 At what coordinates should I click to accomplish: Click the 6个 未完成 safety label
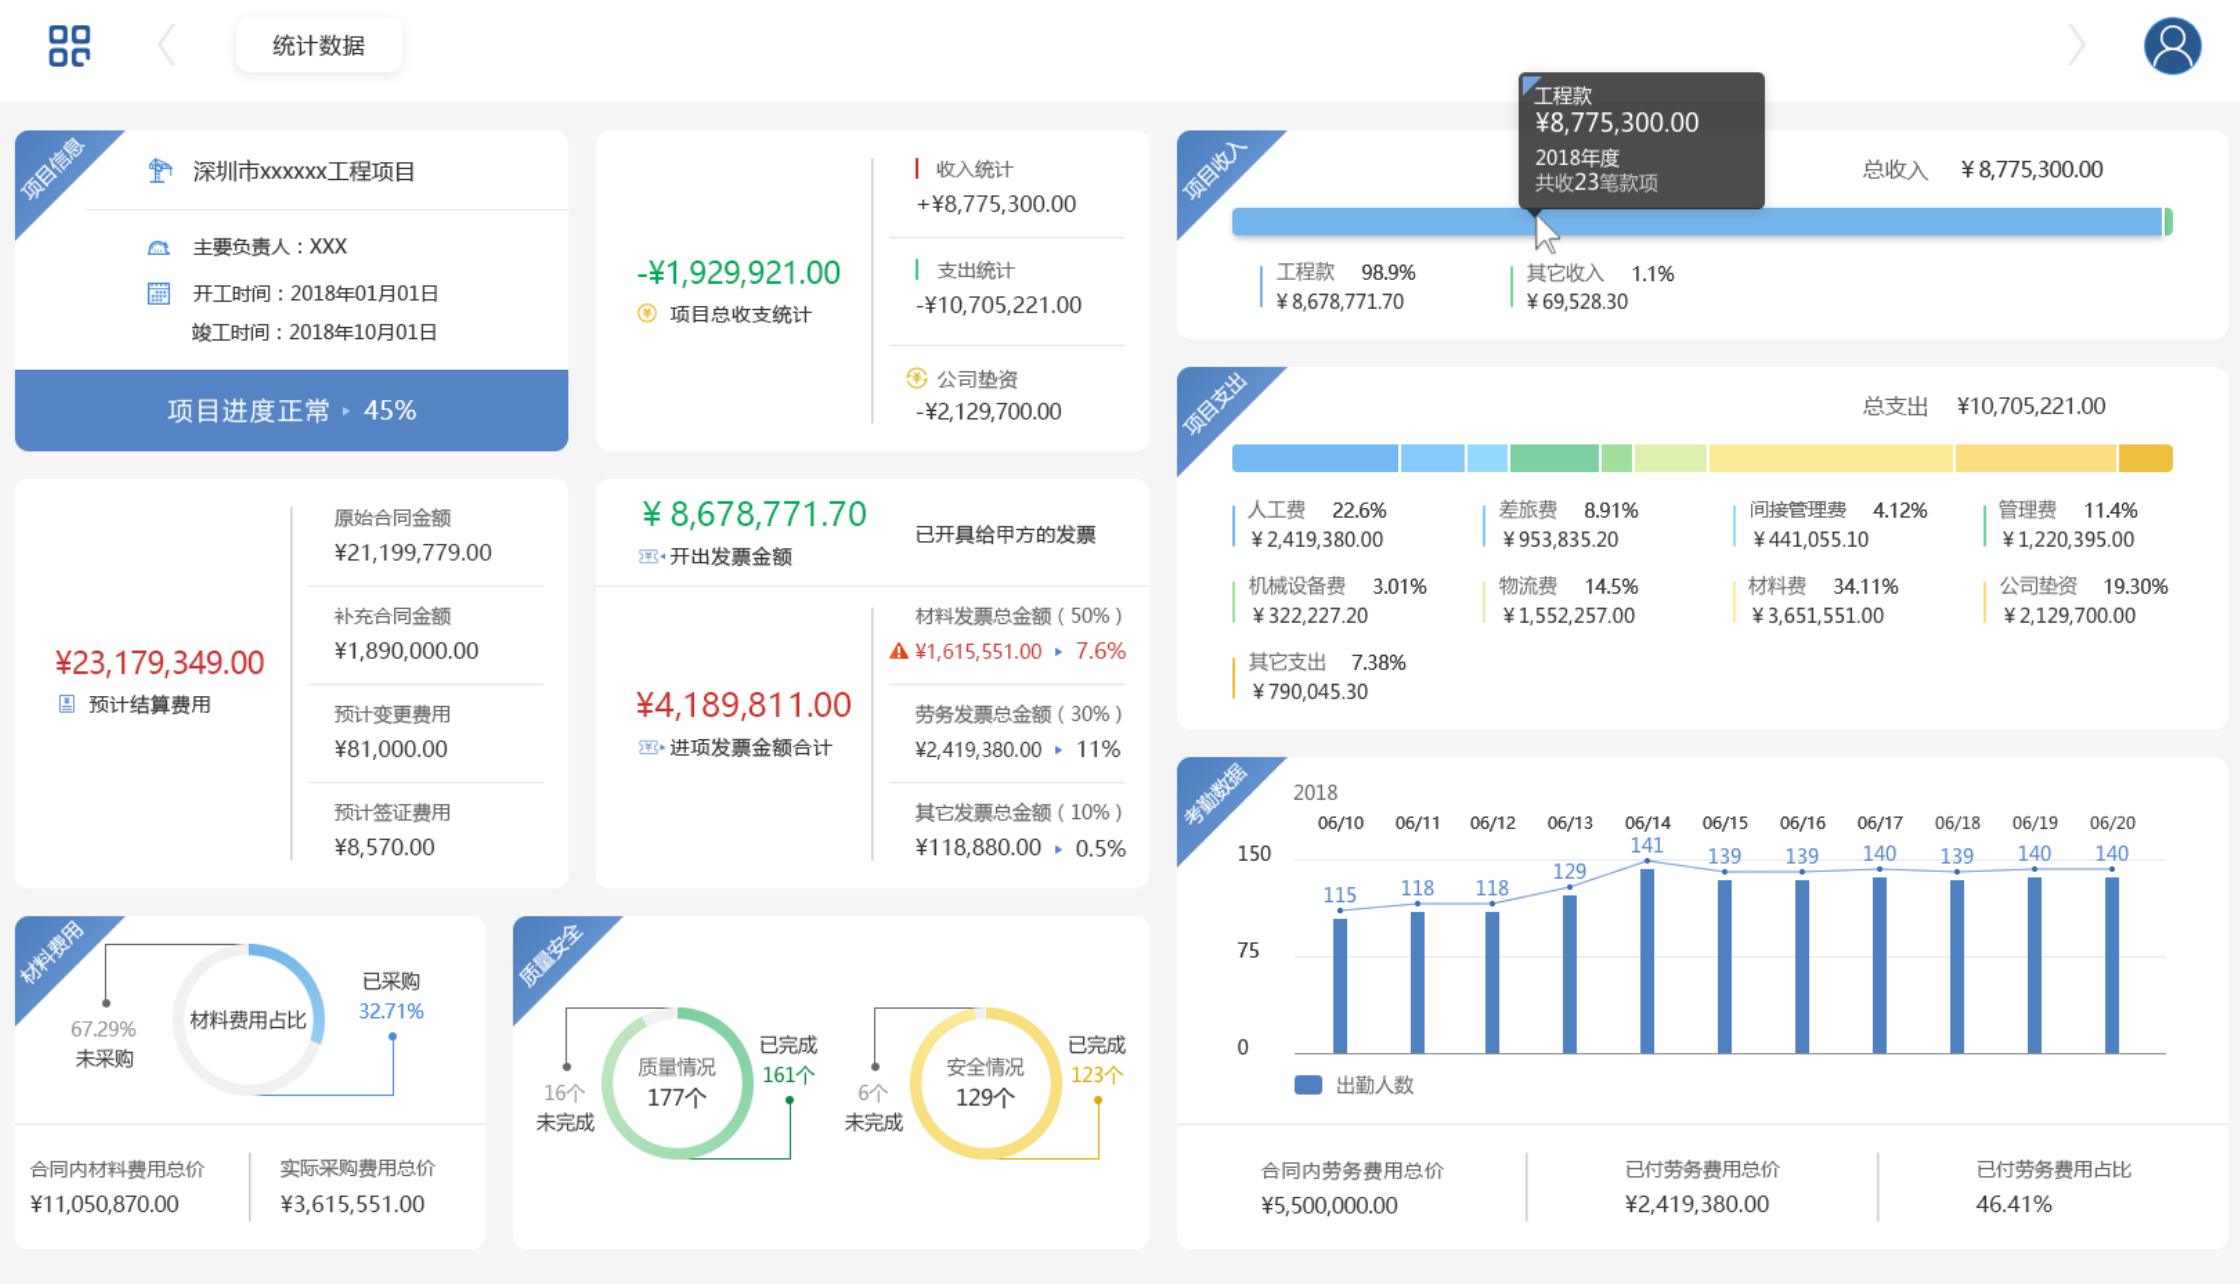pyautogui.click(x=873, y=1107)
